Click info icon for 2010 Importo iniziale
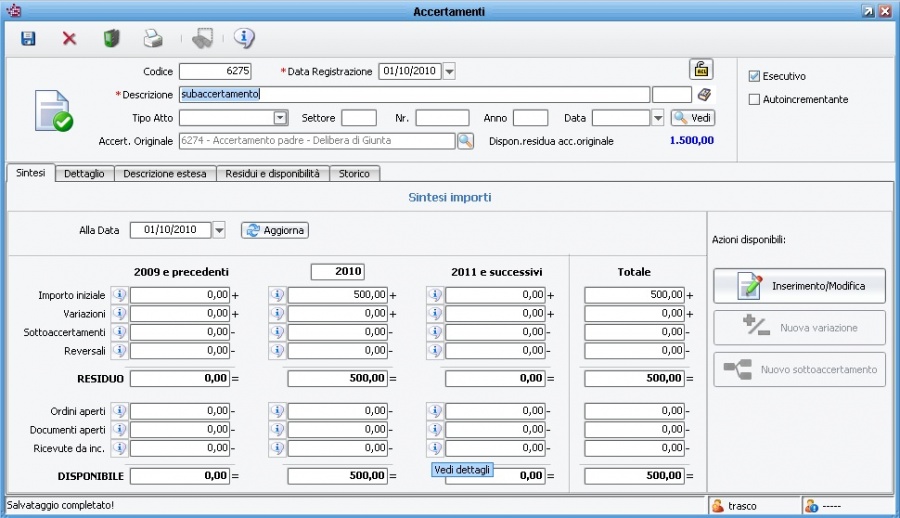The width and height of the screenshot is (900, 518). 278,295
